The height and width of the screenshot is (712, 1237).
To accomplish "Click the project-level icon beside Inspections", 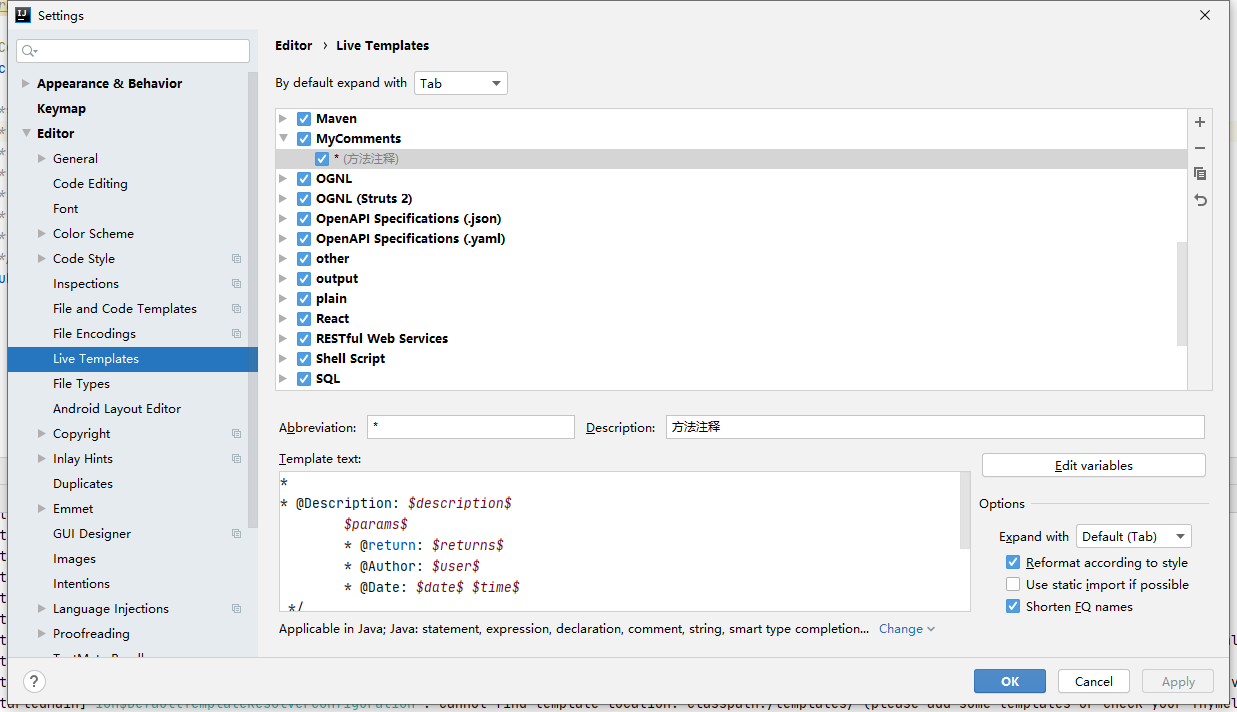I will 236,284.
